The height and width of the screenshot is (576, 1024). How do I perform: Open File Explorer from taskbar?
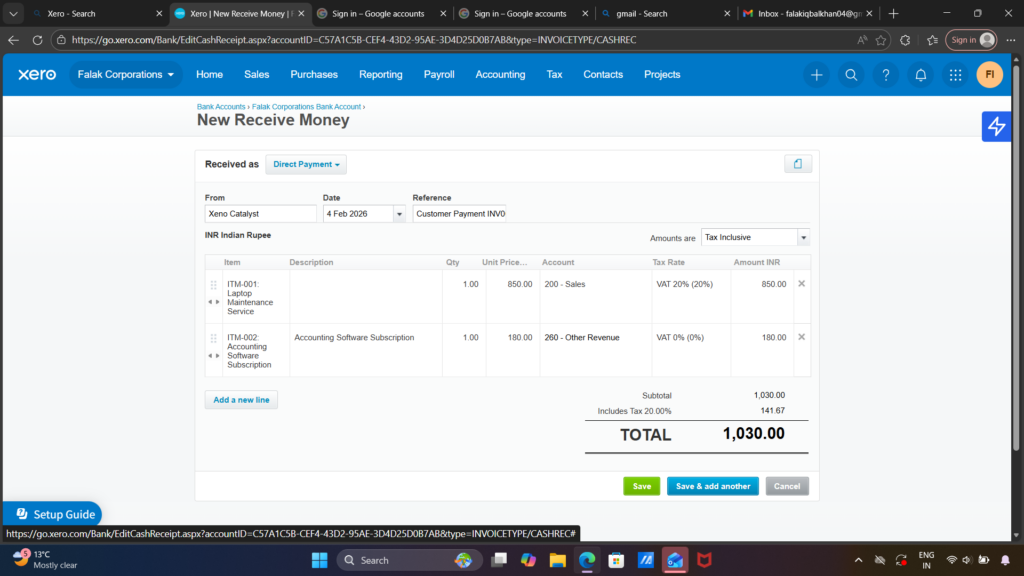(x=557, y=560)
